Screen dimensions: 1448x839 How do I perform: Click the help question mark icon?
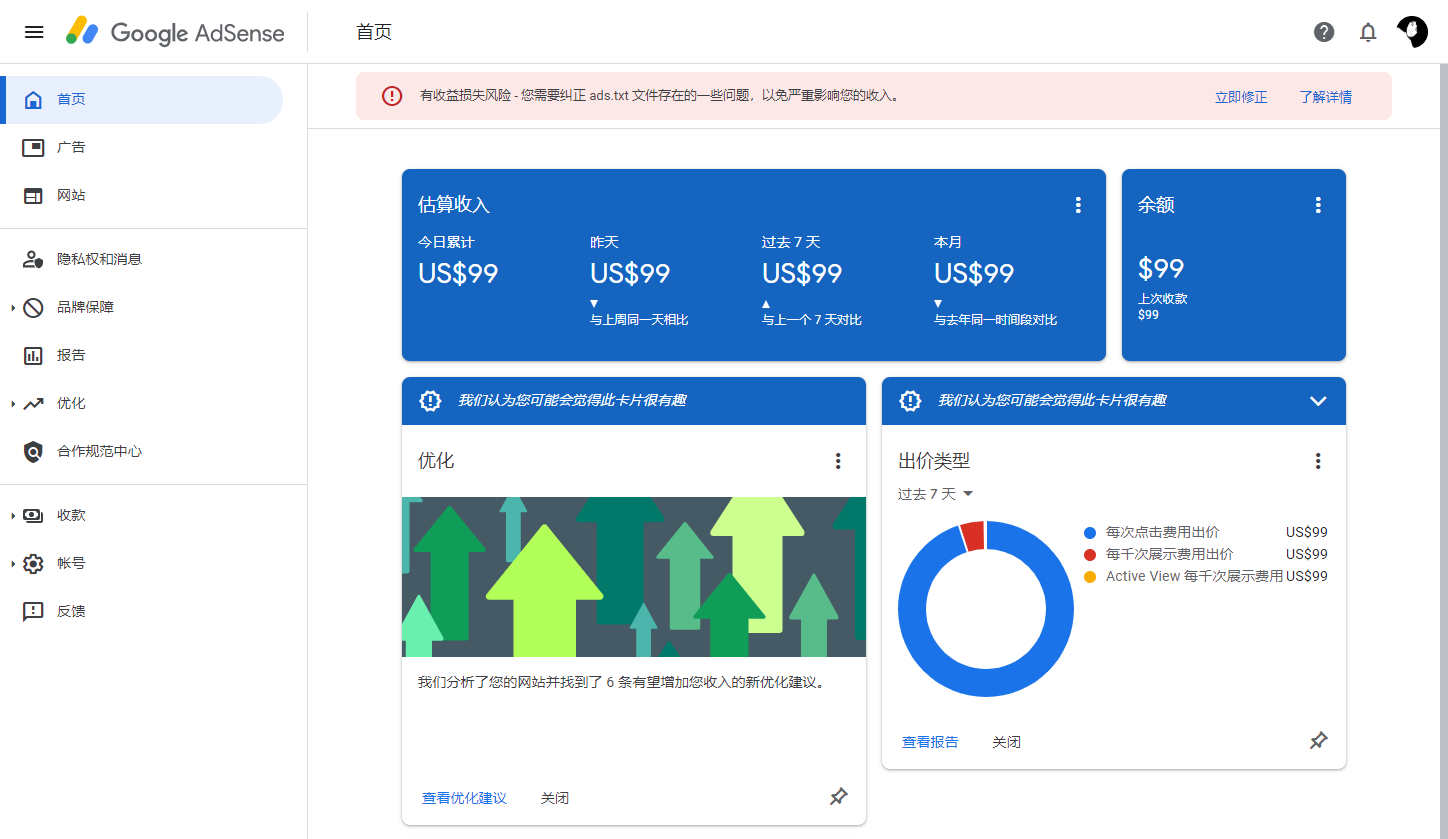coord(1323,31)
